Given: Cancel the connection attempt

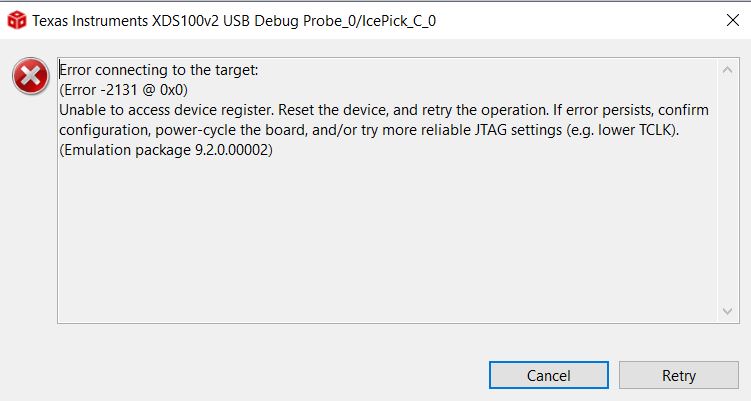Looking at the screenshot, I should point(548,375).
